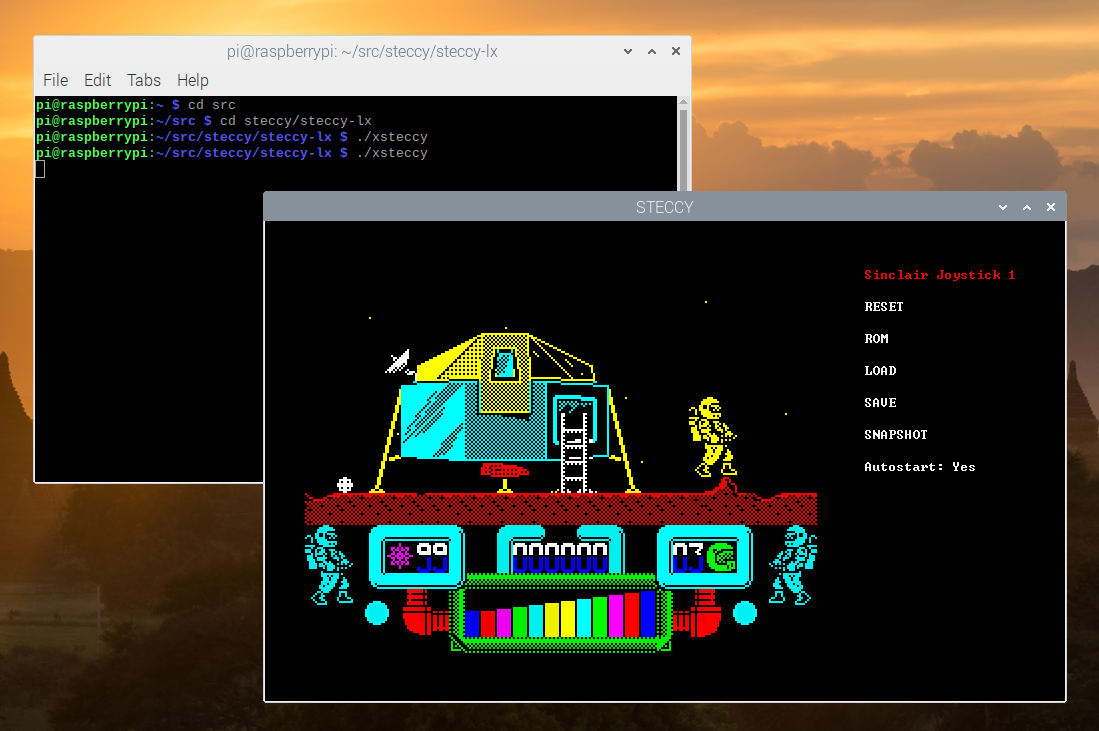Click the magenta star ammo counter panel
The width and height of the screenshot is (1099, 731).
pyautogui.click(x=416, y=556)
